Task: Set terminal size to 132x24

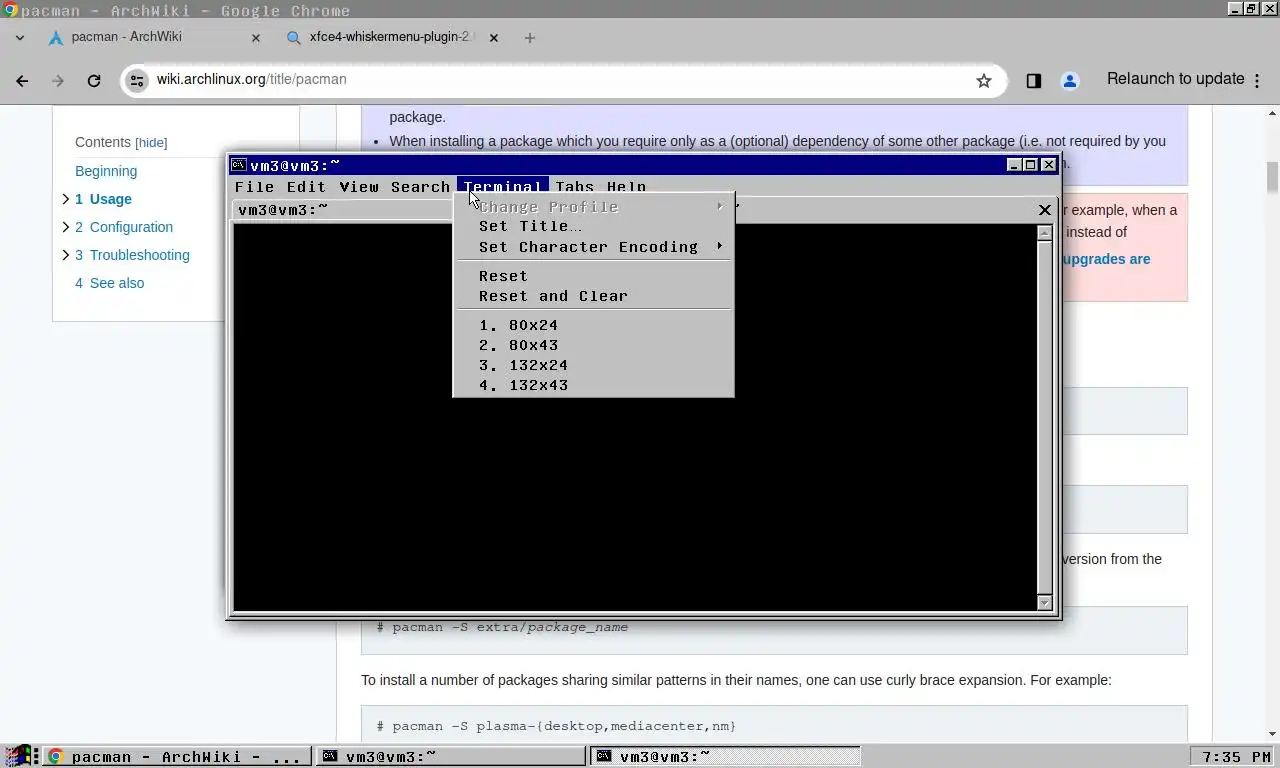Action: point(593,365)
